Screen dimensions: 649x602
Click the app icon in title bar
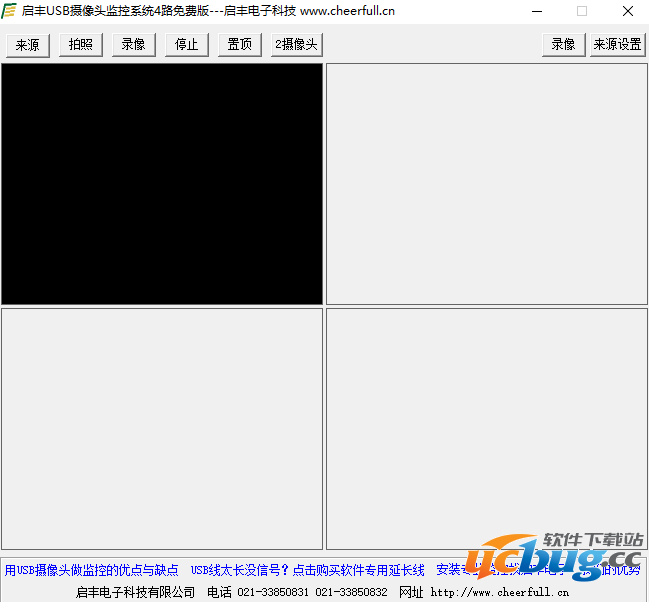[x=9, y=11]
